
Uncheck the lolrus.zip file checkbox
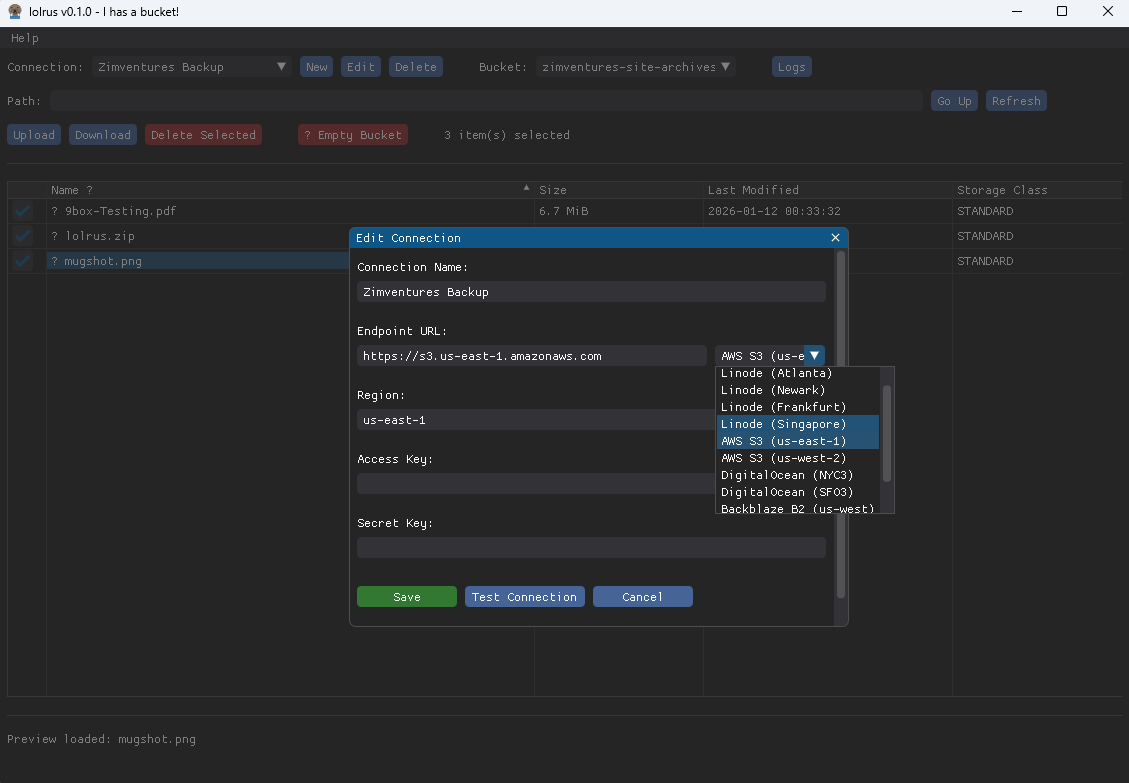click(23, 236)
